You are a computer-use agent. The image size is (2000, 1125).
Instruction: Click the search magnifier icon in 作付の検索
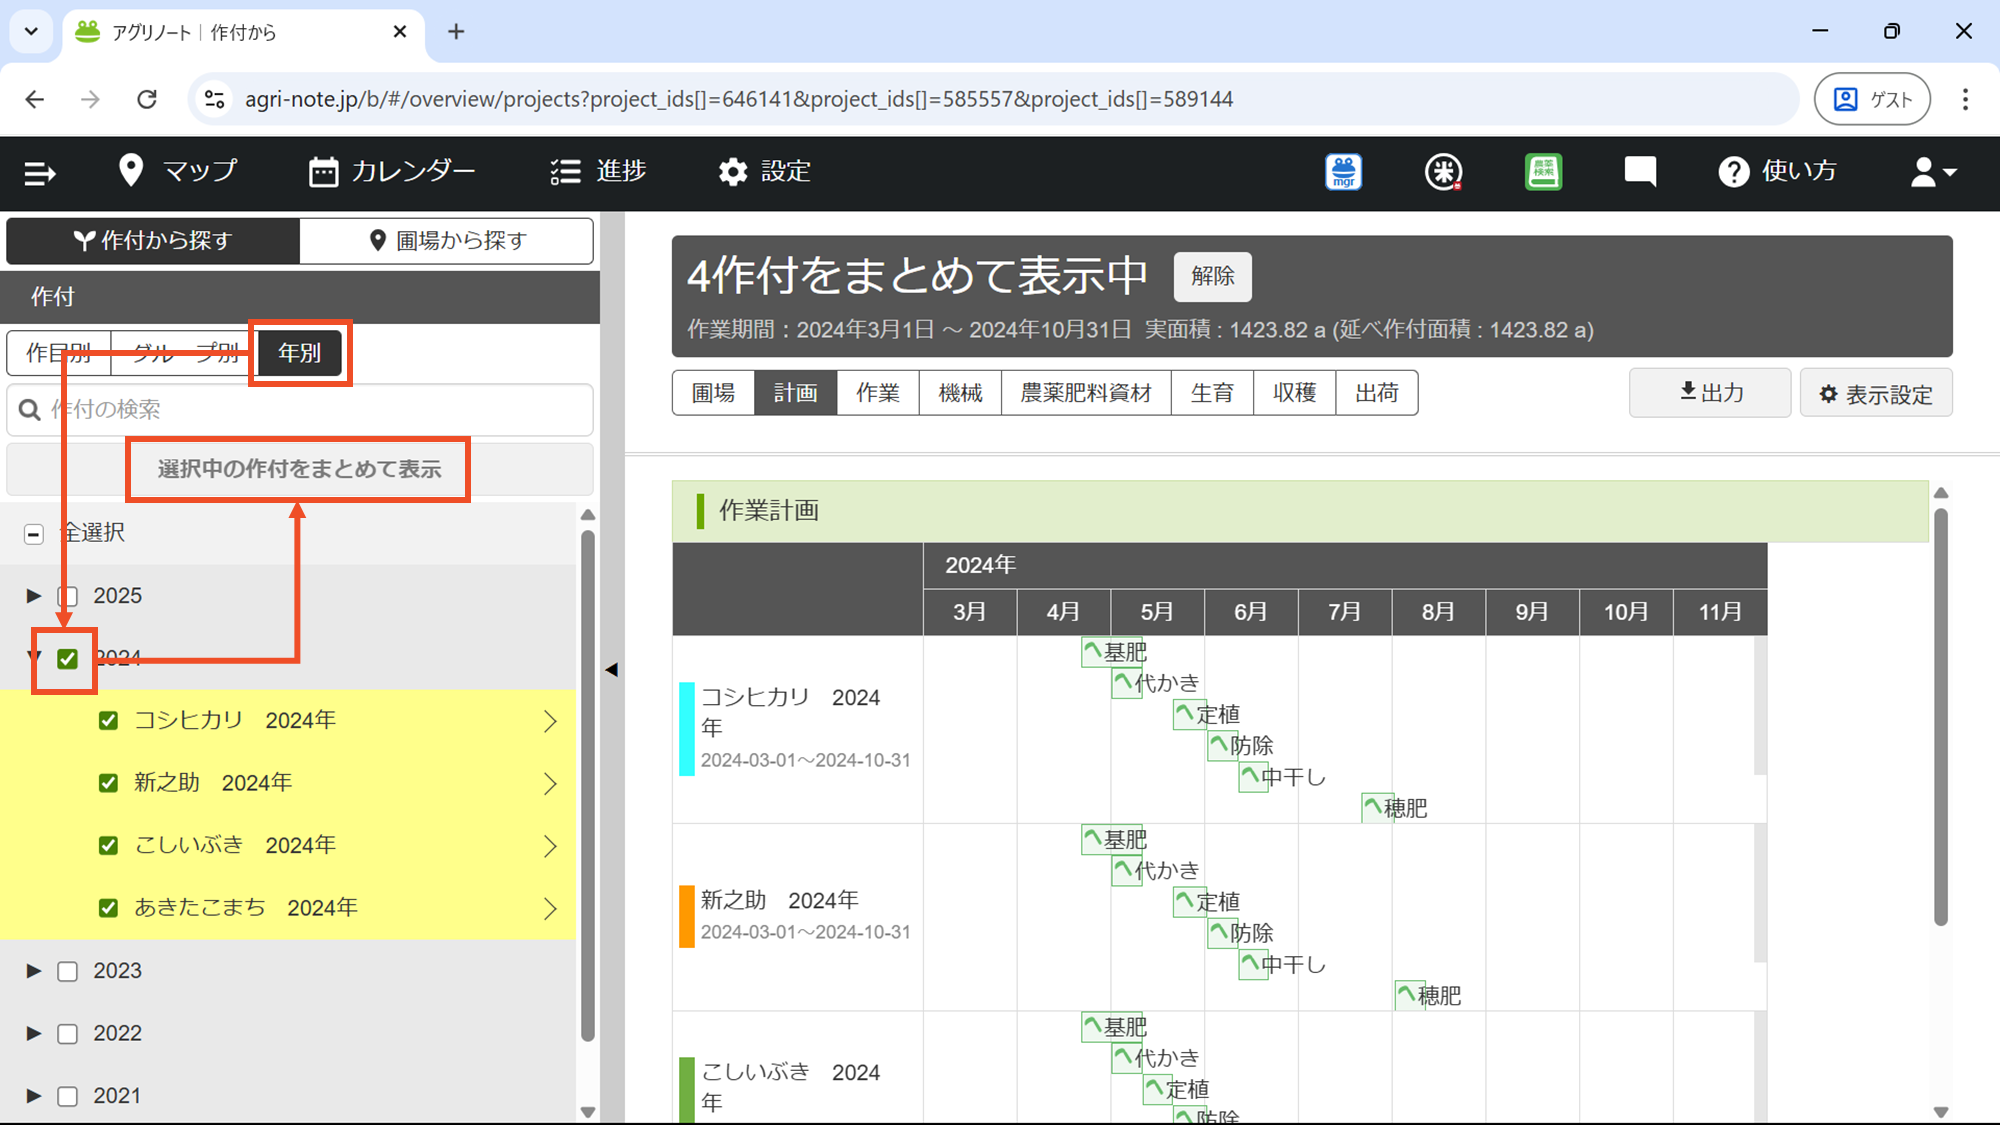click(30, 410)
